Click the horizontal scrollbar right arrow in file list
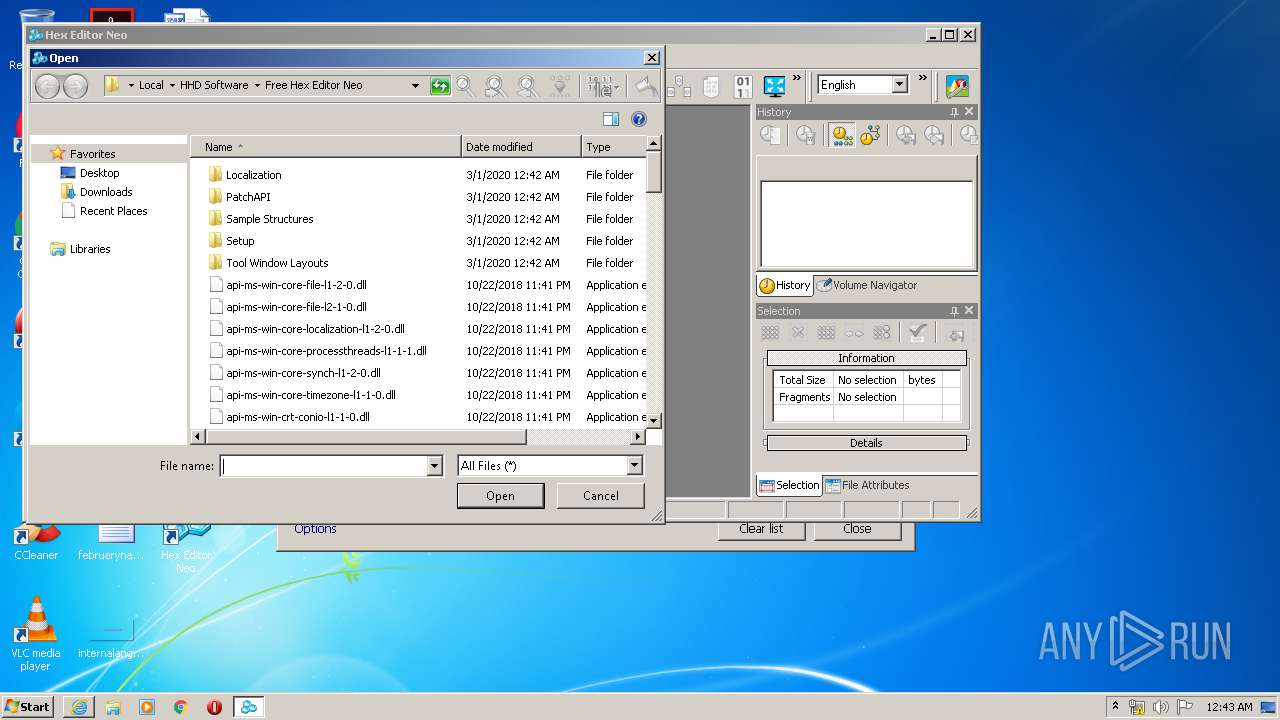 tap(638, 437)
